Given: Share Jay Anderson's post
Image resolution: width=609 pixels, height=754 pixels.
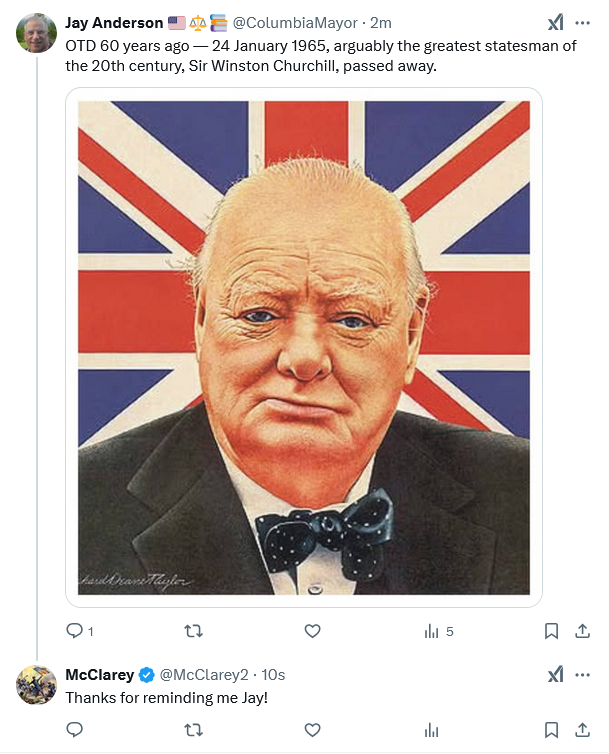Looking at the screenshot, I should [x=581, y=631].
